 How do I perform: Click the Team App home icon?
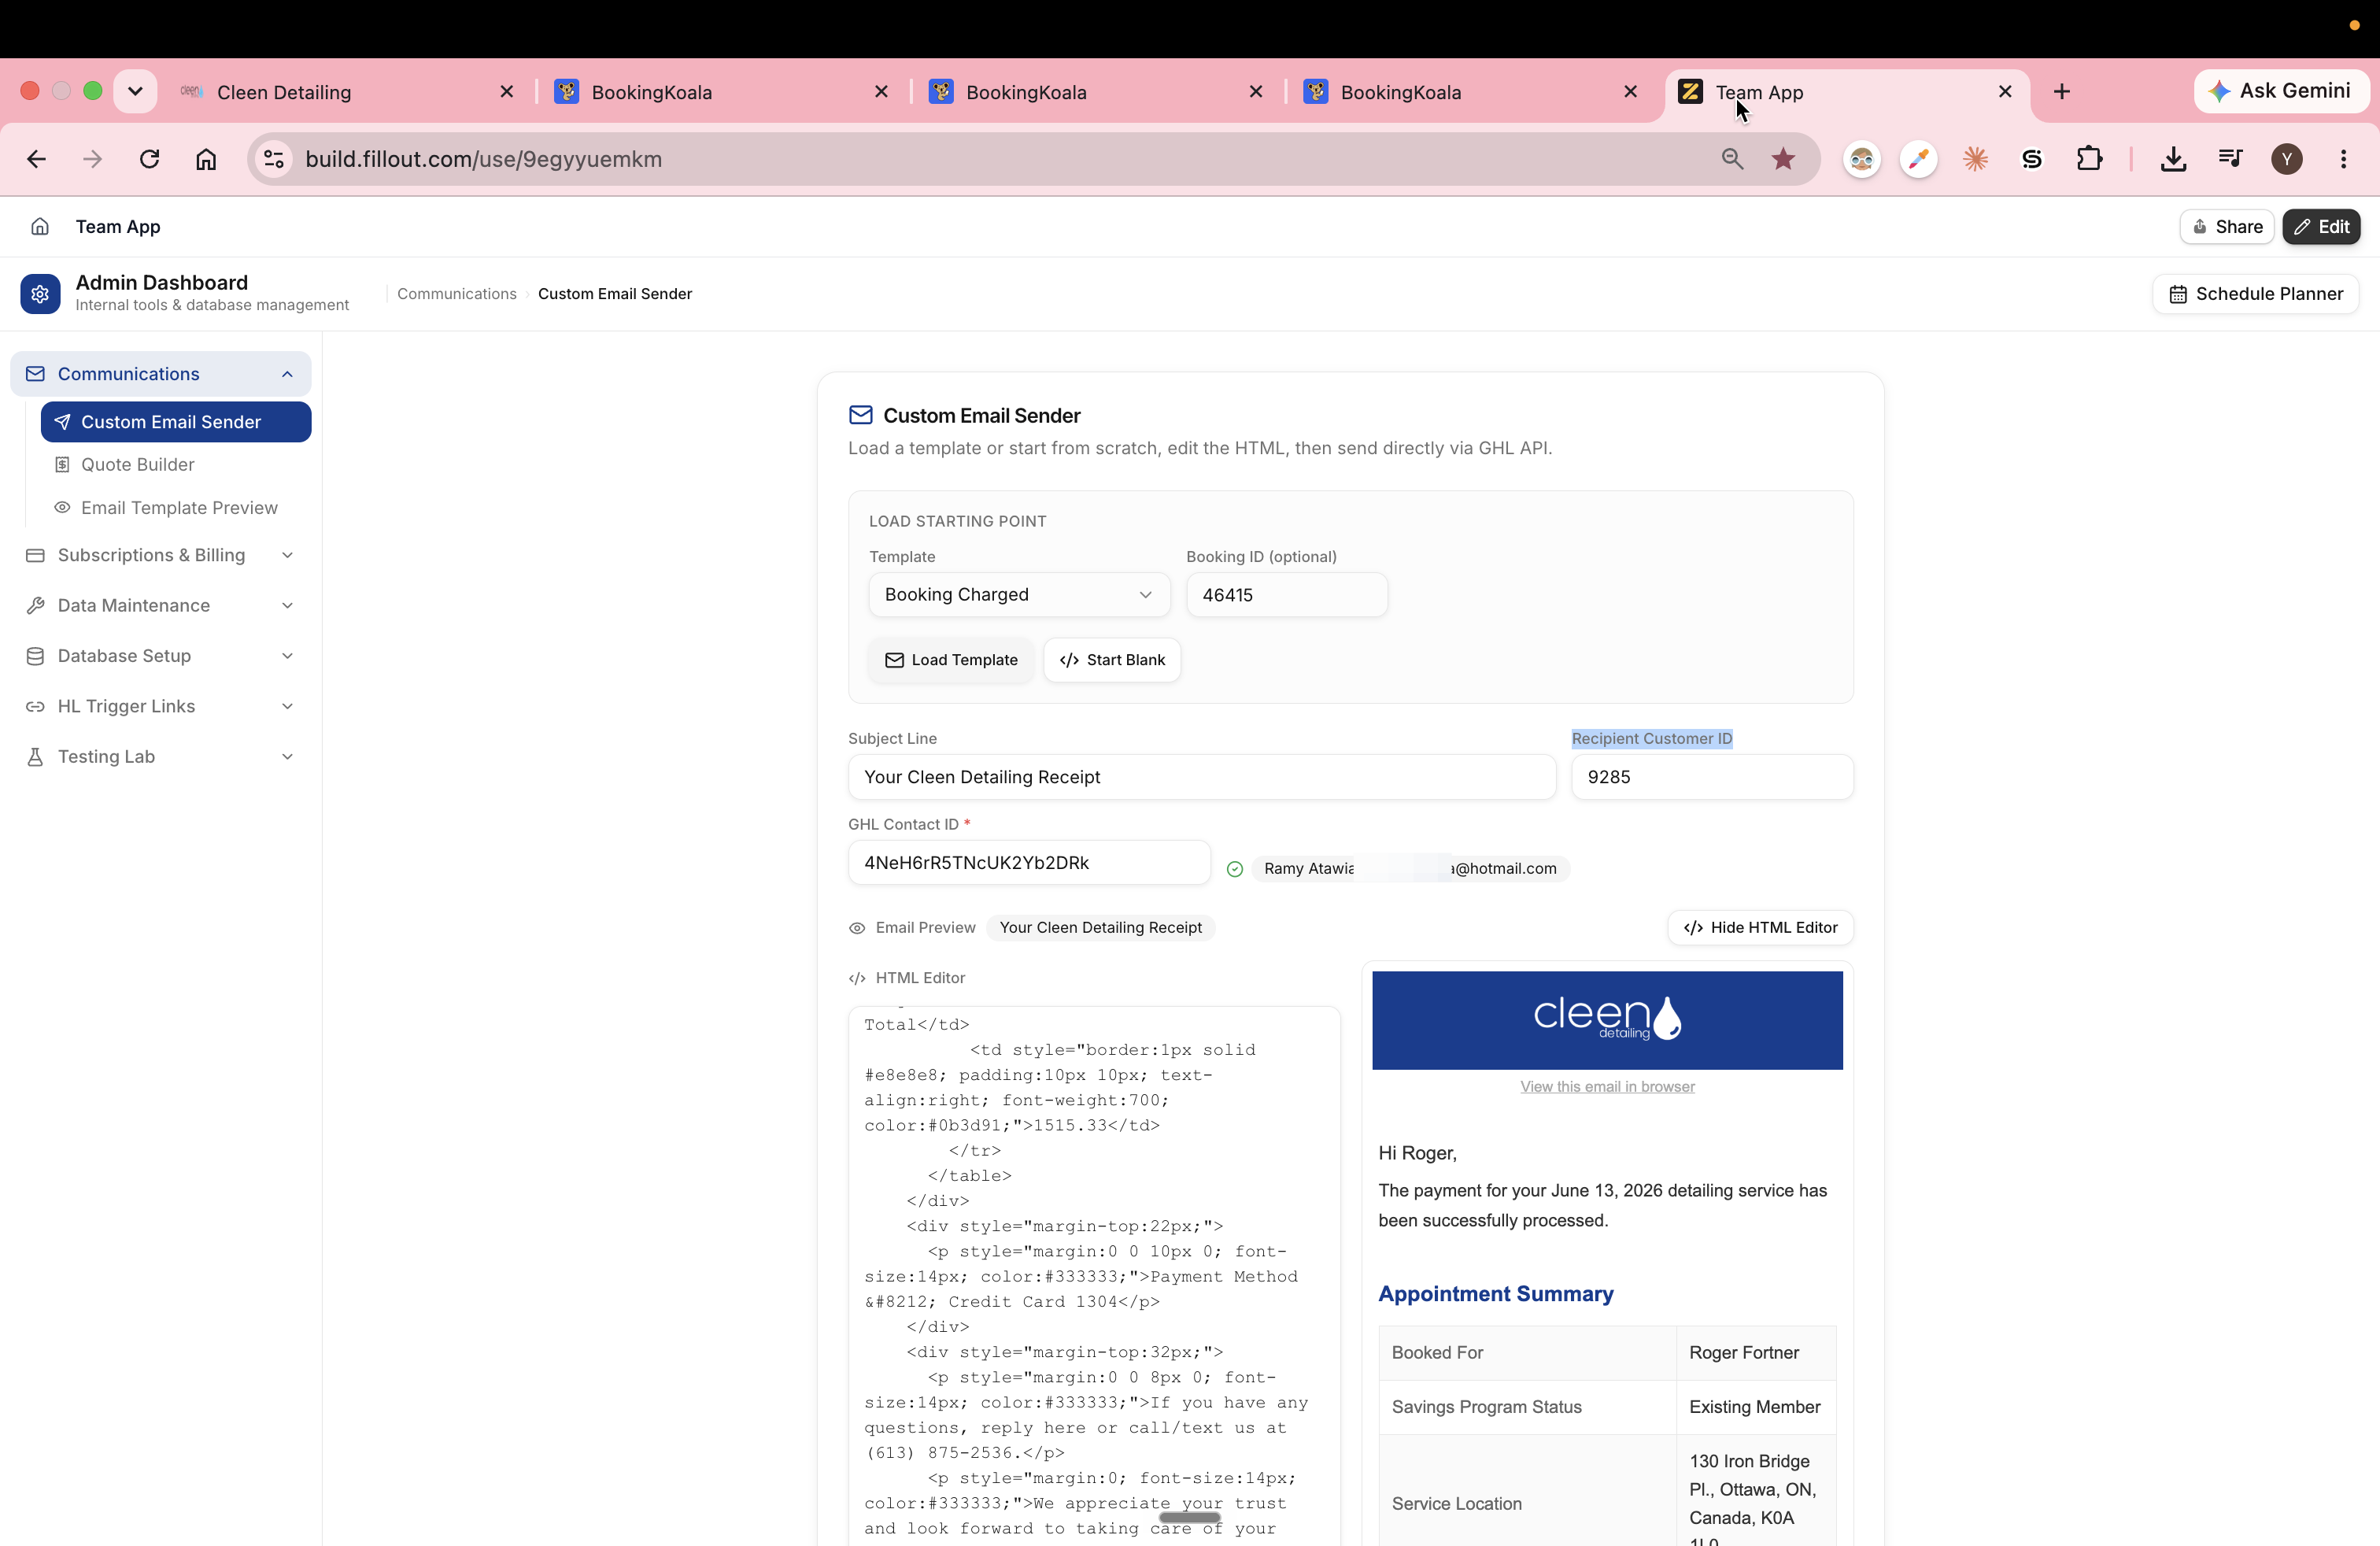coord(40,227)
